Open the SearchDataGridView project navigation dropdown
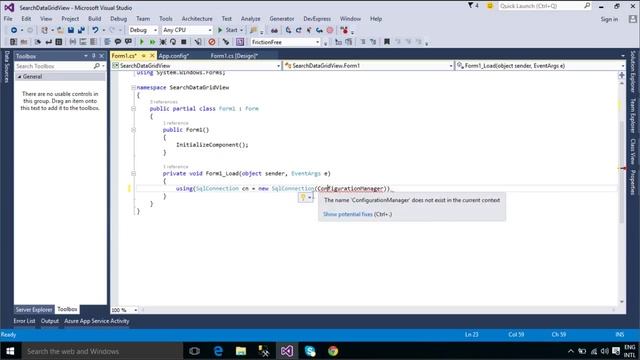The image size is (640, 360). click(x=196, y=66)
